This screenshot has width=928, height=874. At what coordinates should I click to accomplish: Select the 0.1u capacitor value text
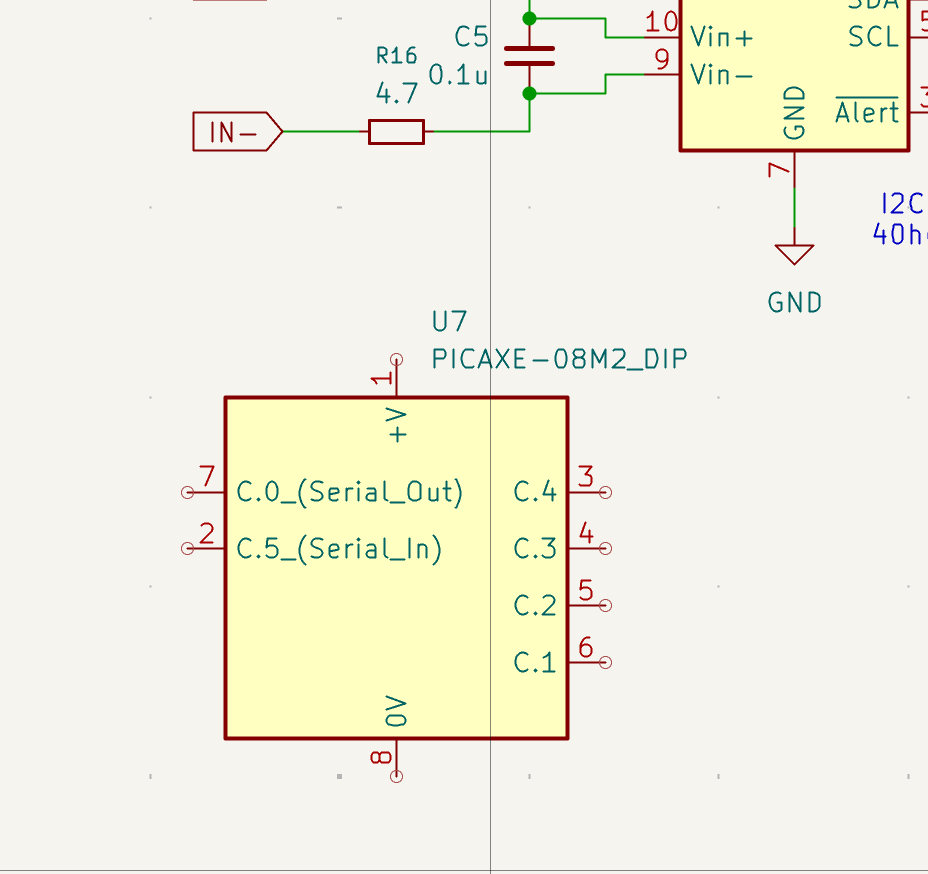458,75
